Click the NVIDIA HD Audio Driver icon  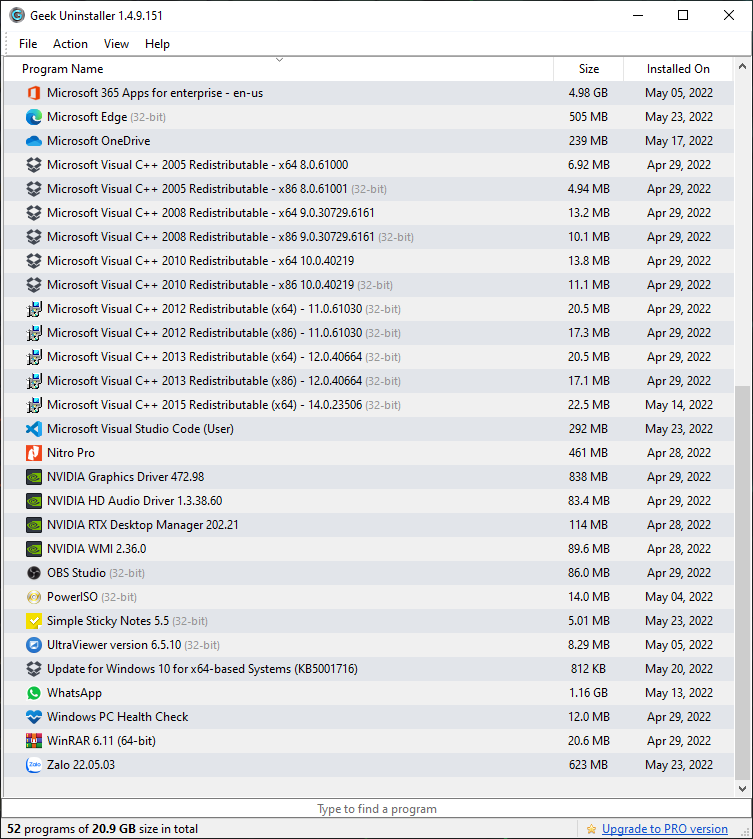click(x=34, y=501)
